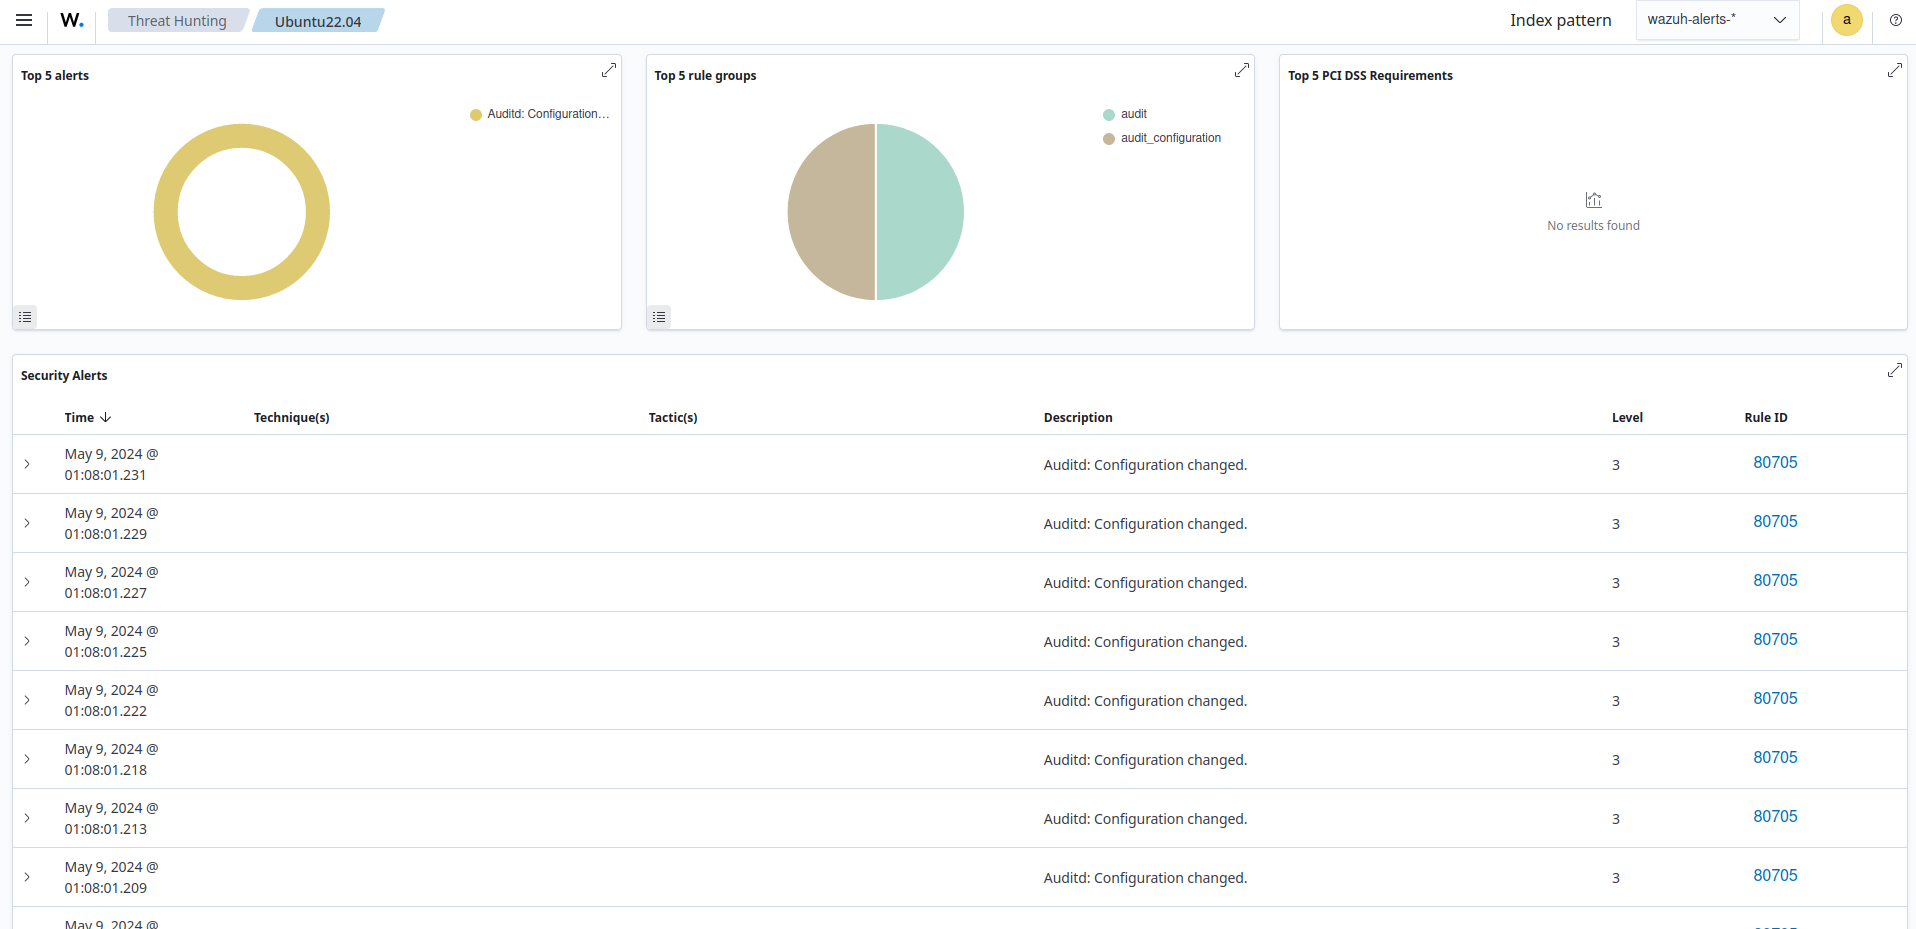Open rule 80705 from the first alert

click(x=1774, y=462)
